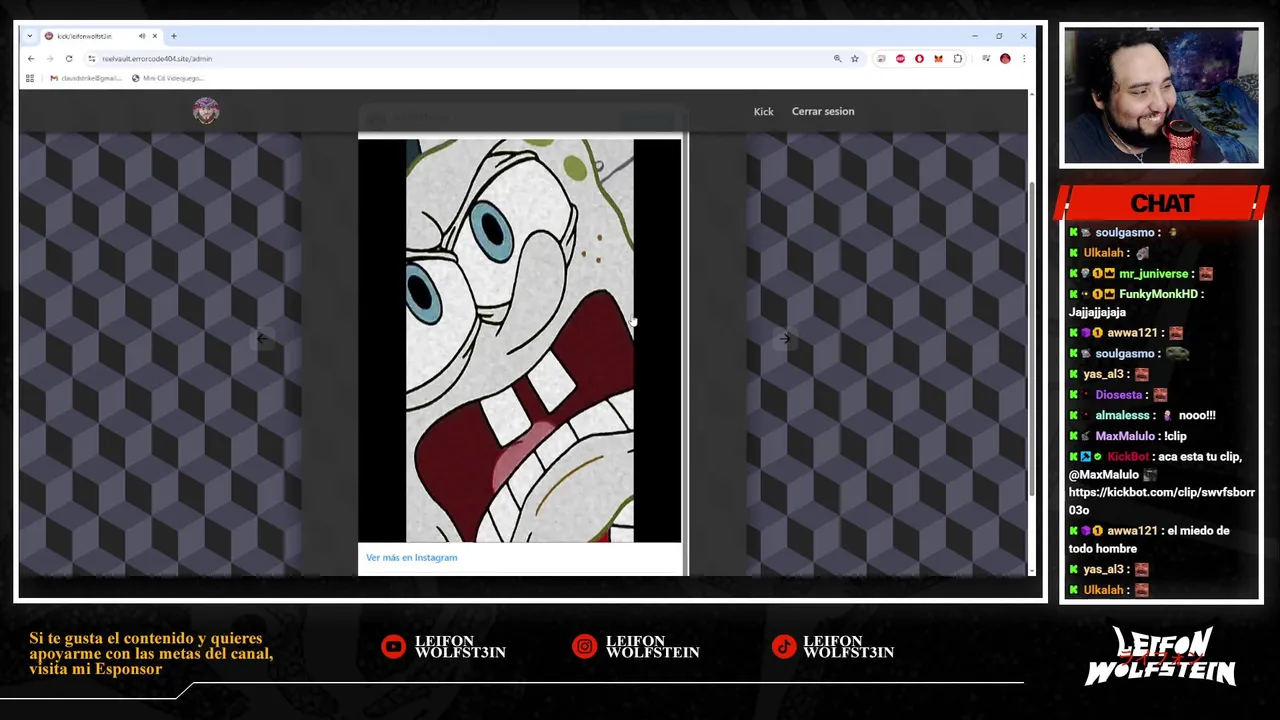Click the page vertical scrollbar
Image resolution: width=1280 pixels, height=720 pixels.
click(1032, 338)
